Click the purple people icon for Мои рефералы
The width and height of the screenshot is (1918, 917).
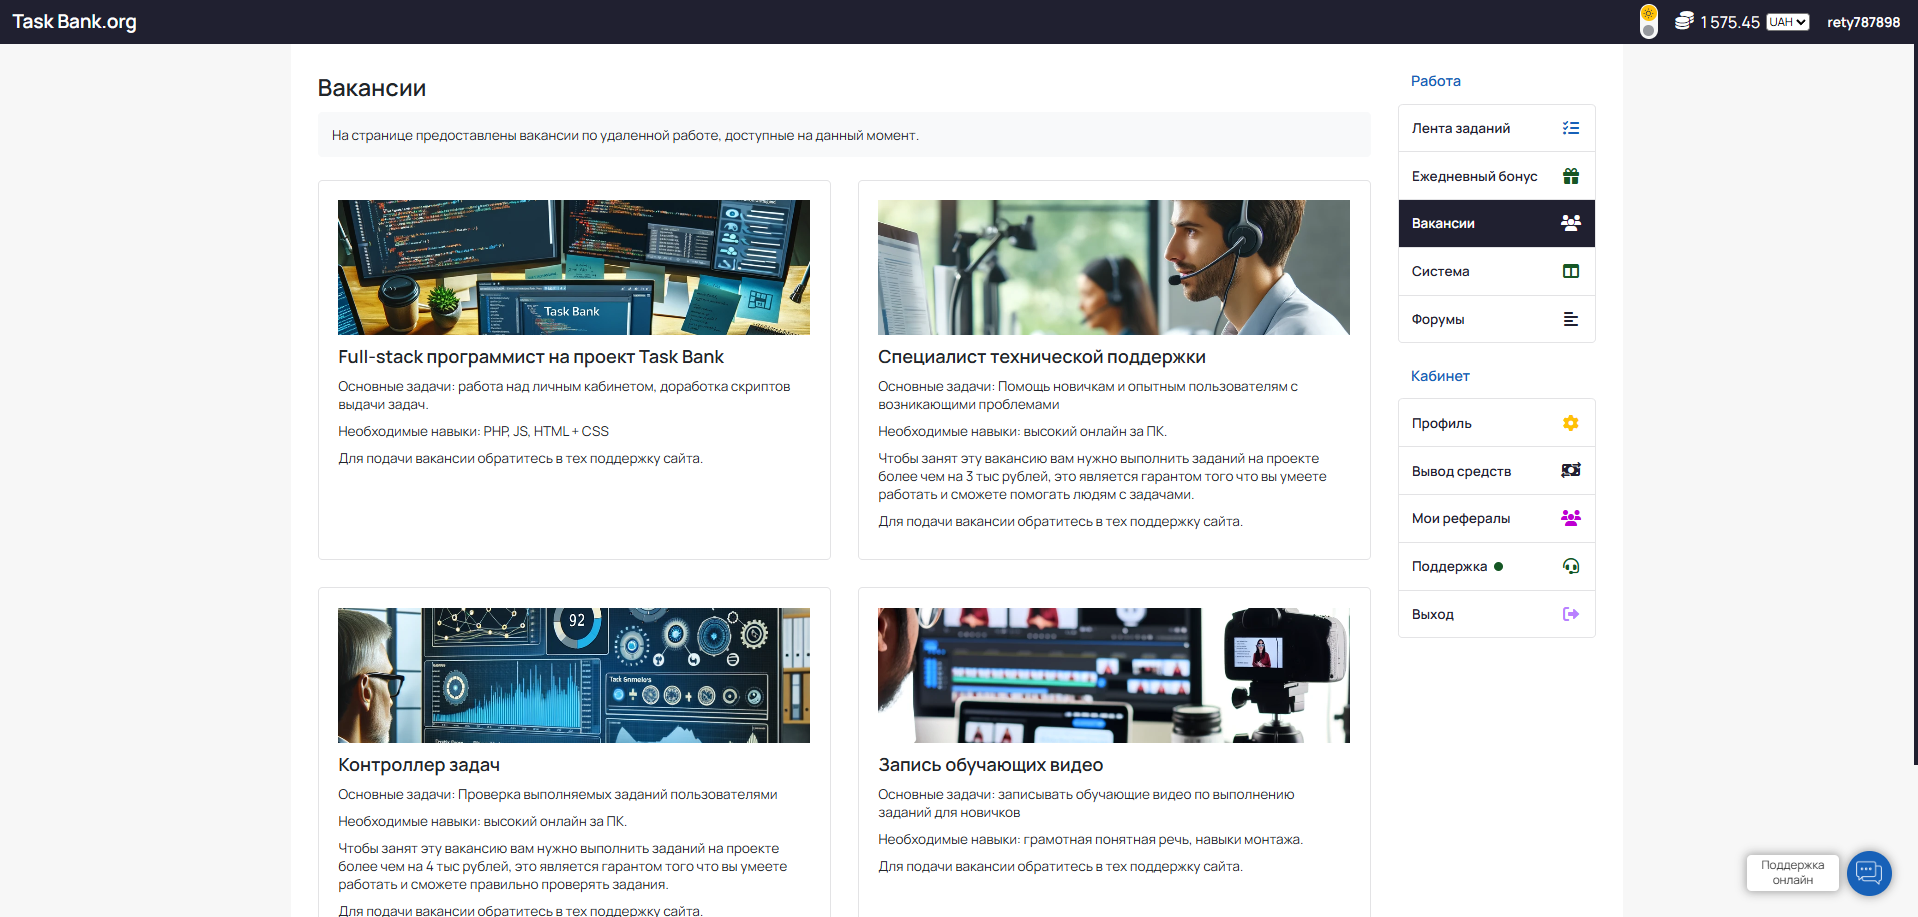1570,518
